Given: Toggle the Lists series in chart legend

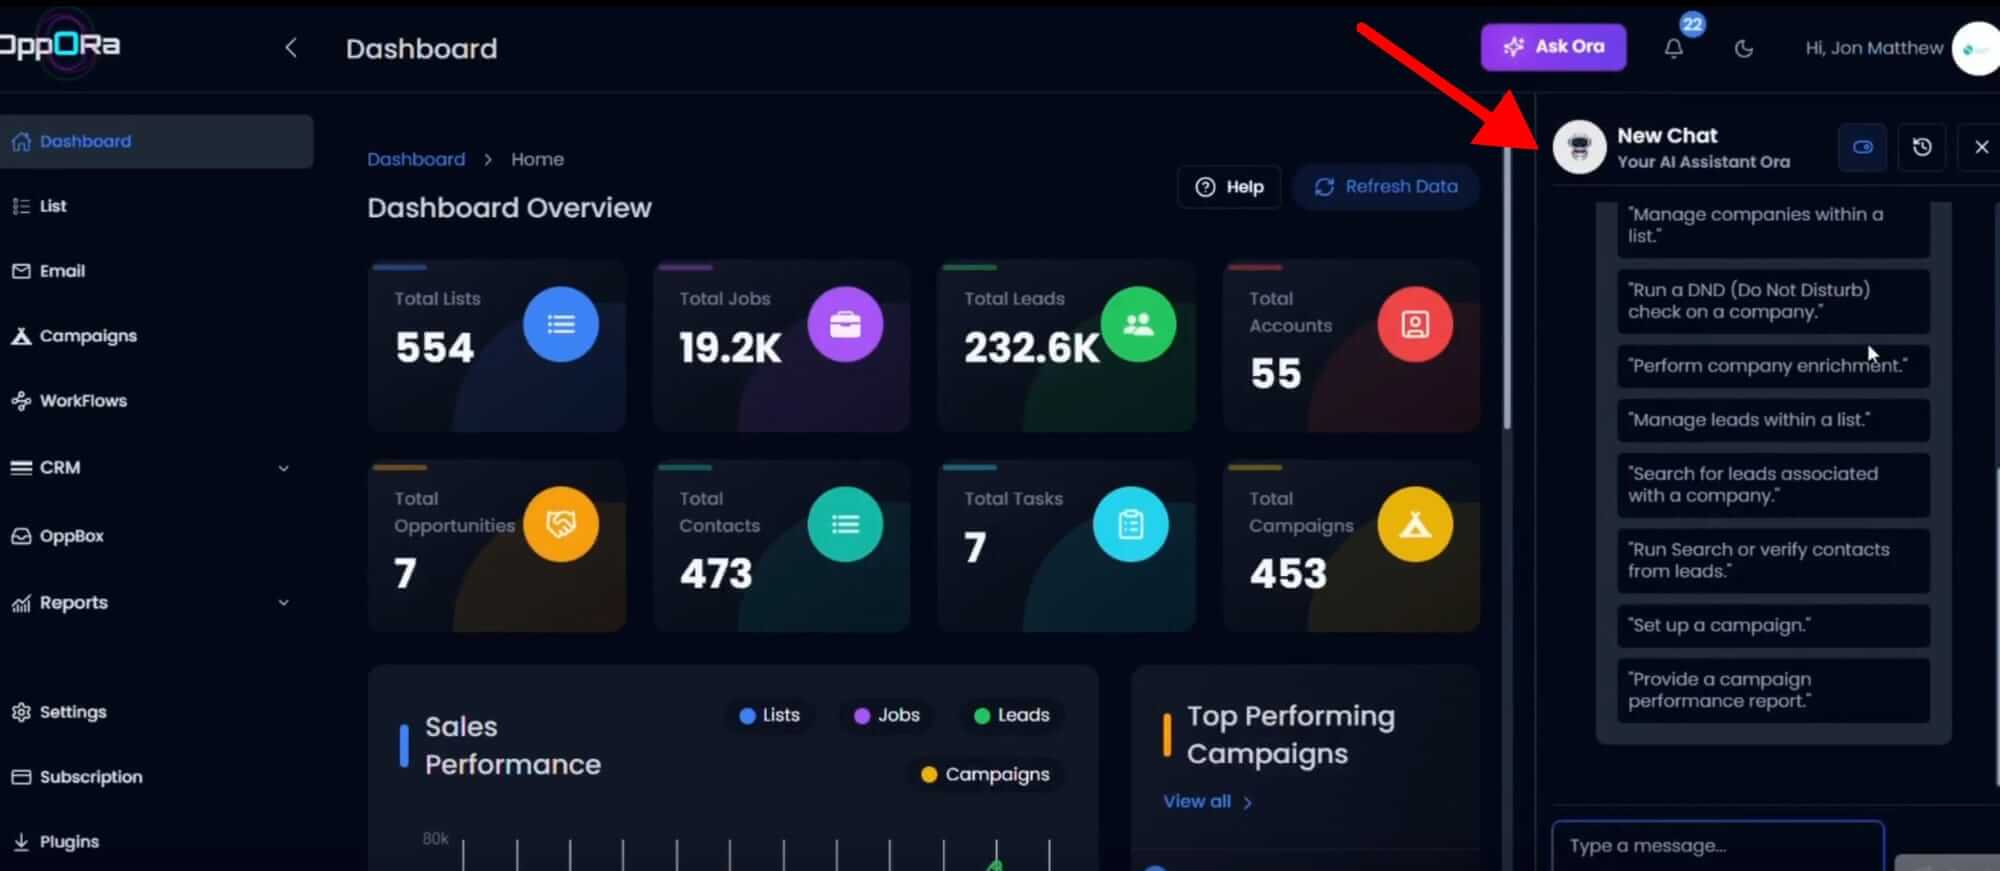Looking at the screenshot, I should pos(769,715).
